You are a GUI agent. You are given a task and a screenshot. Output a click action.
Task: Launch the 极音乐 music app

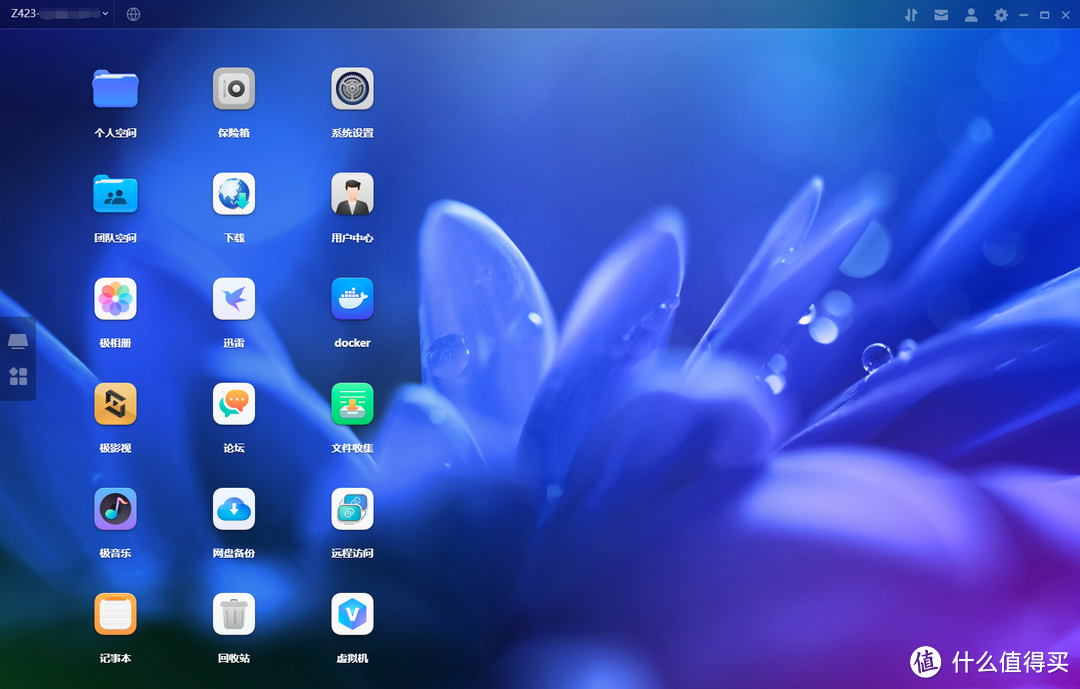pyautogui.click(x=115, y=509)
